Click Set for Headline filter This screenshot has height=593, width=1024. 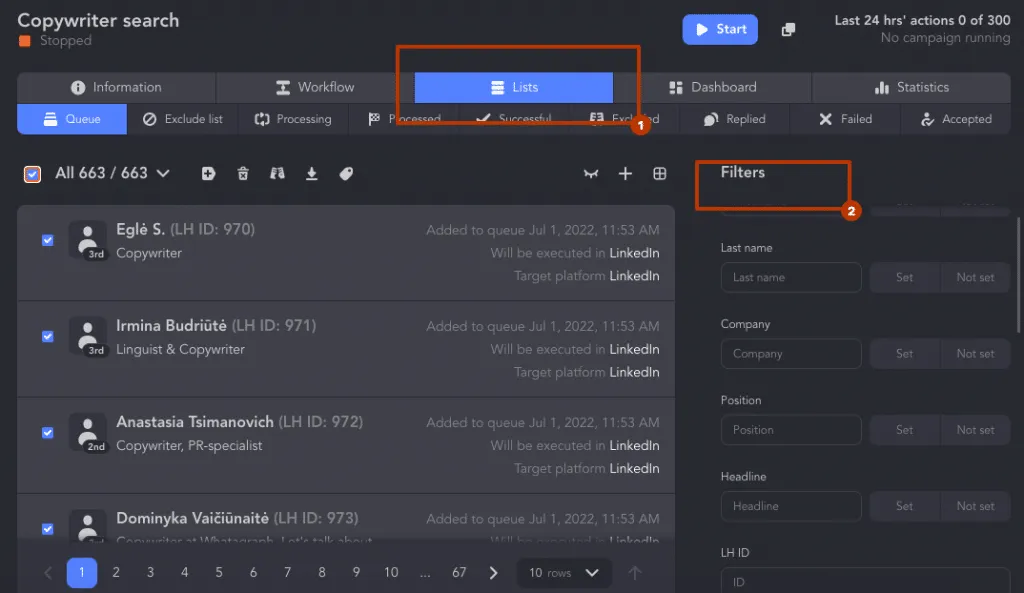pyautogui.click(x=904, y=506)
